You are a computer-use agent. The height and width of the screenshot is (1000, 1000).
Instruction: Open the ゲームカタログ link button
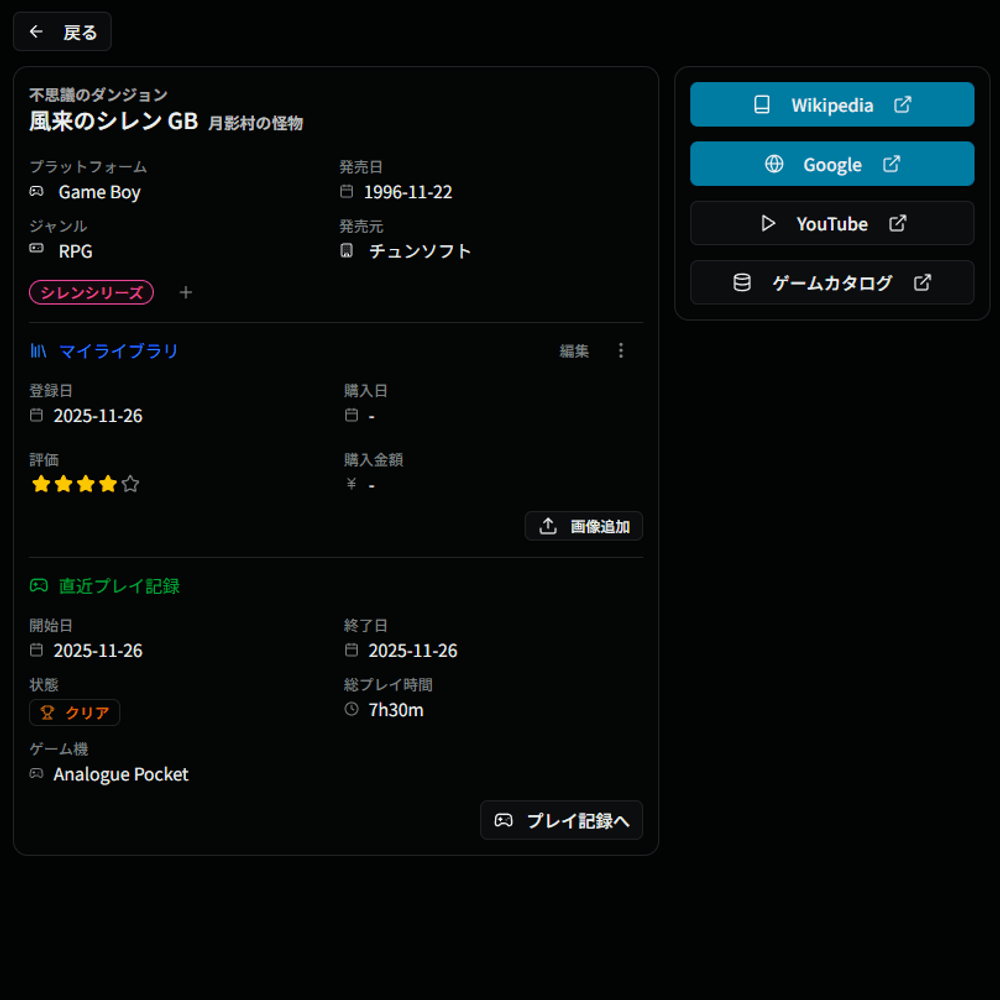point(832,282)
